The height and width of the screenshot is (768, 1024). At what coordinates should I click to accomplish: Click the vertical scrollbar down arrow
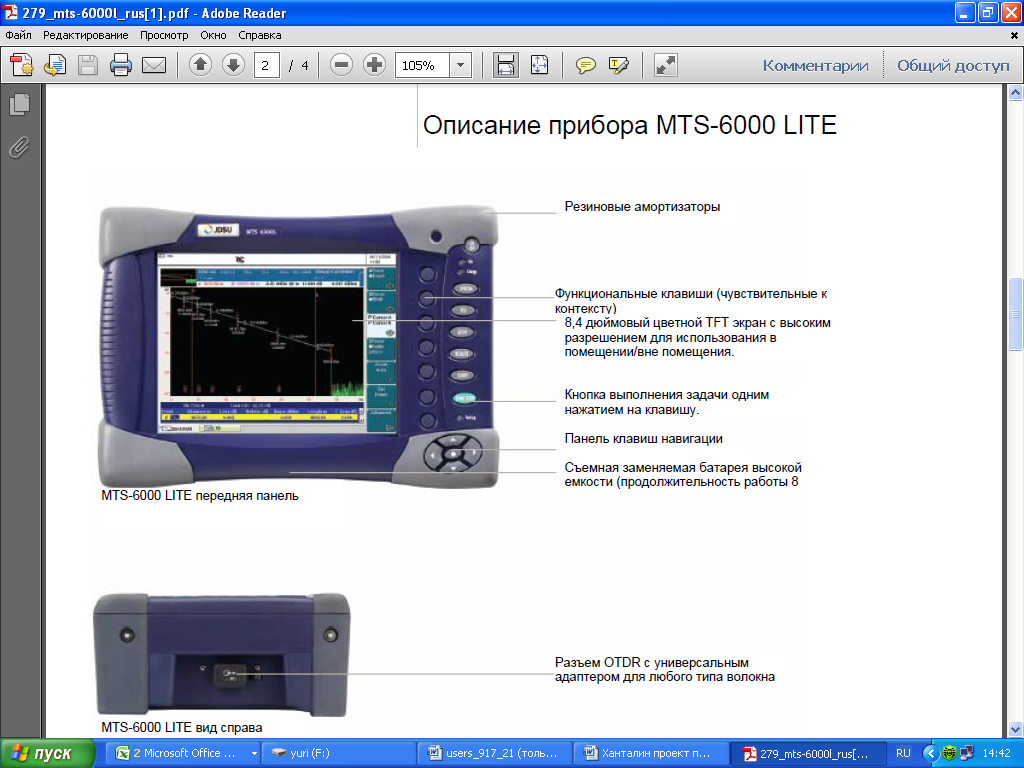pos(1016,729)
